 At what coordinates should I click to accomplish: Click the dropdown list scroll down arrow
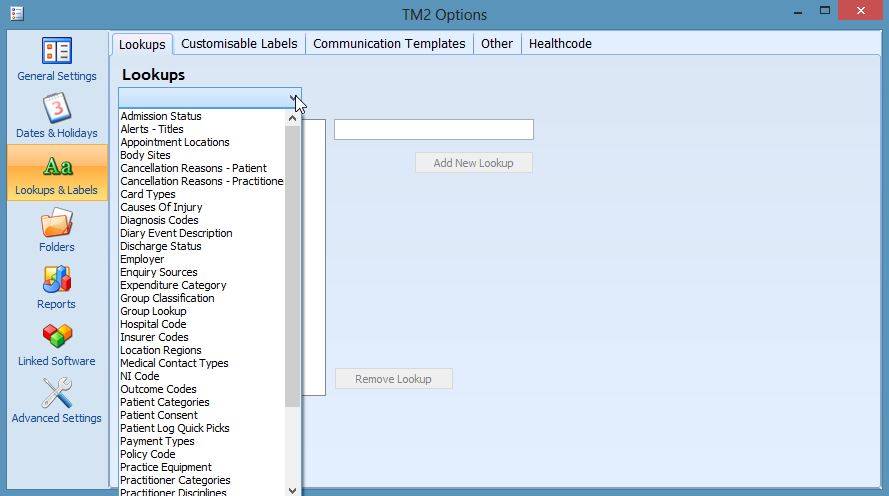pyautogui.click(x=293, y=490)
